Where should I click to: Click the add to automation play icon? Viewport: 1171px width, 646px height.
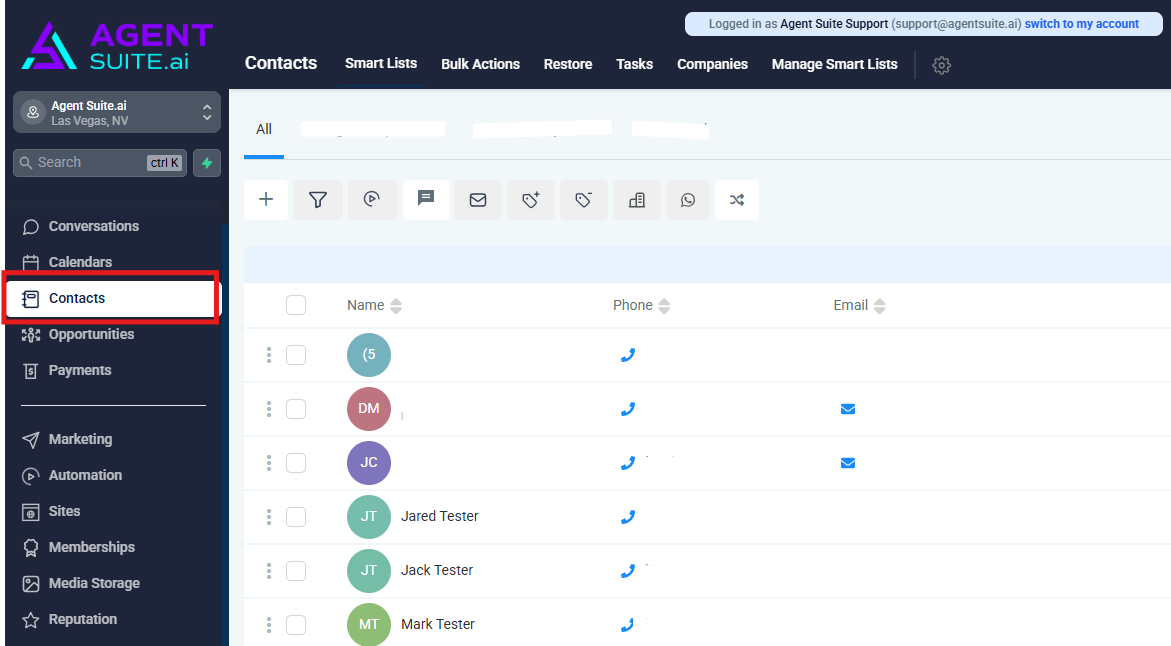point(371,199)
